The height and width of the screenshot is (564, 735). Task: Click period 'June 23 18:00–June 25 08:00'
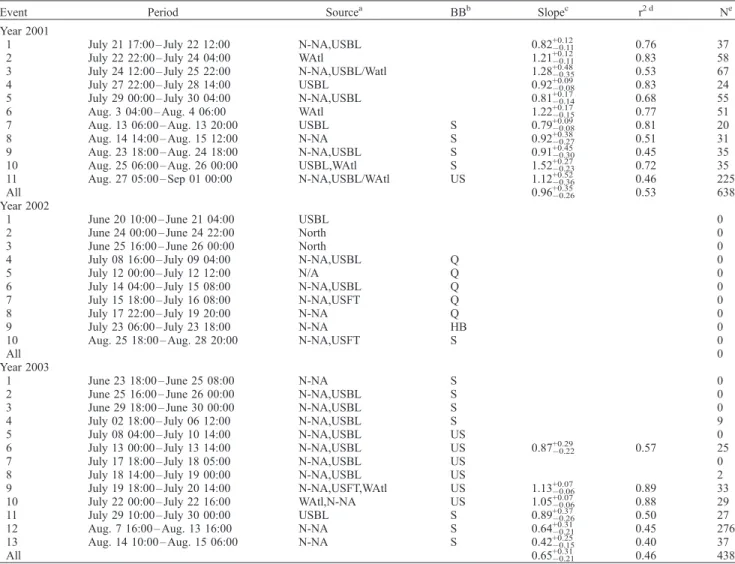(161, 381)
